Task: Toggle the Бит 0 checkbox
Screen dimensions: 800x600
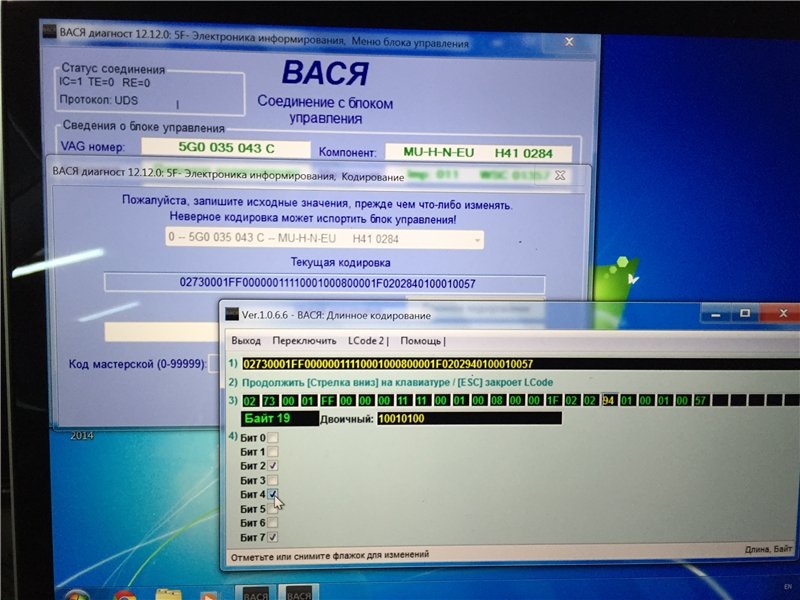Action: click(273, 437)
